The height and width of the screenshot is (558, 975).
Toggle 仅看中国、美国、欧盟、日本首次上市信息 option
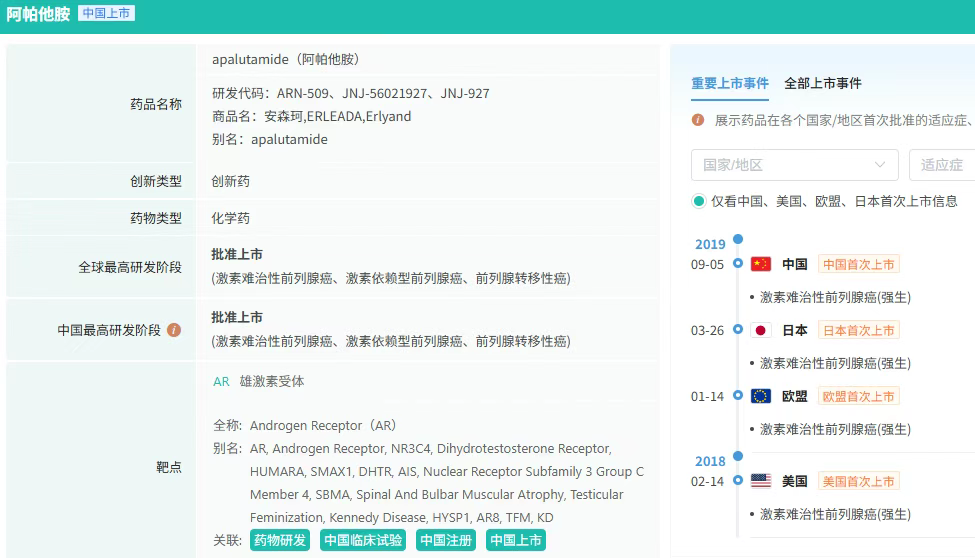click(699, 201)
